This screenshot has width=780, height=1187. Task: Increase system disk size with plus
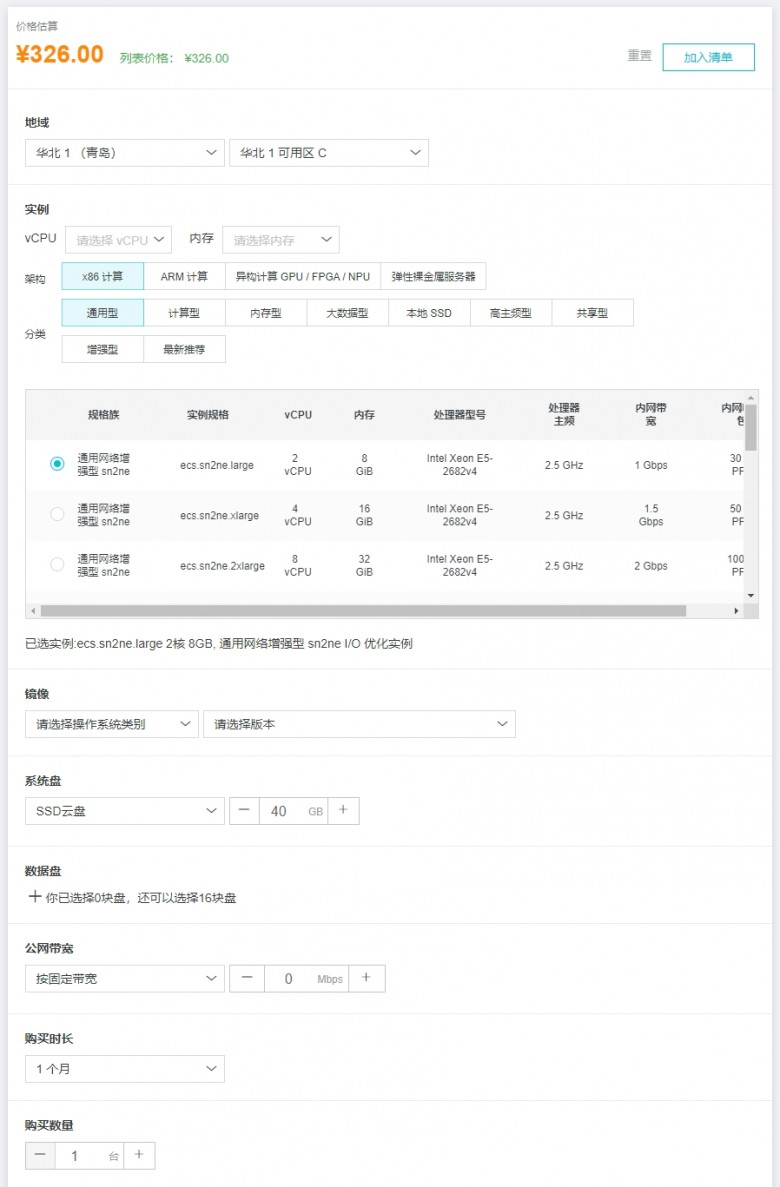click(x=343, y=811)
